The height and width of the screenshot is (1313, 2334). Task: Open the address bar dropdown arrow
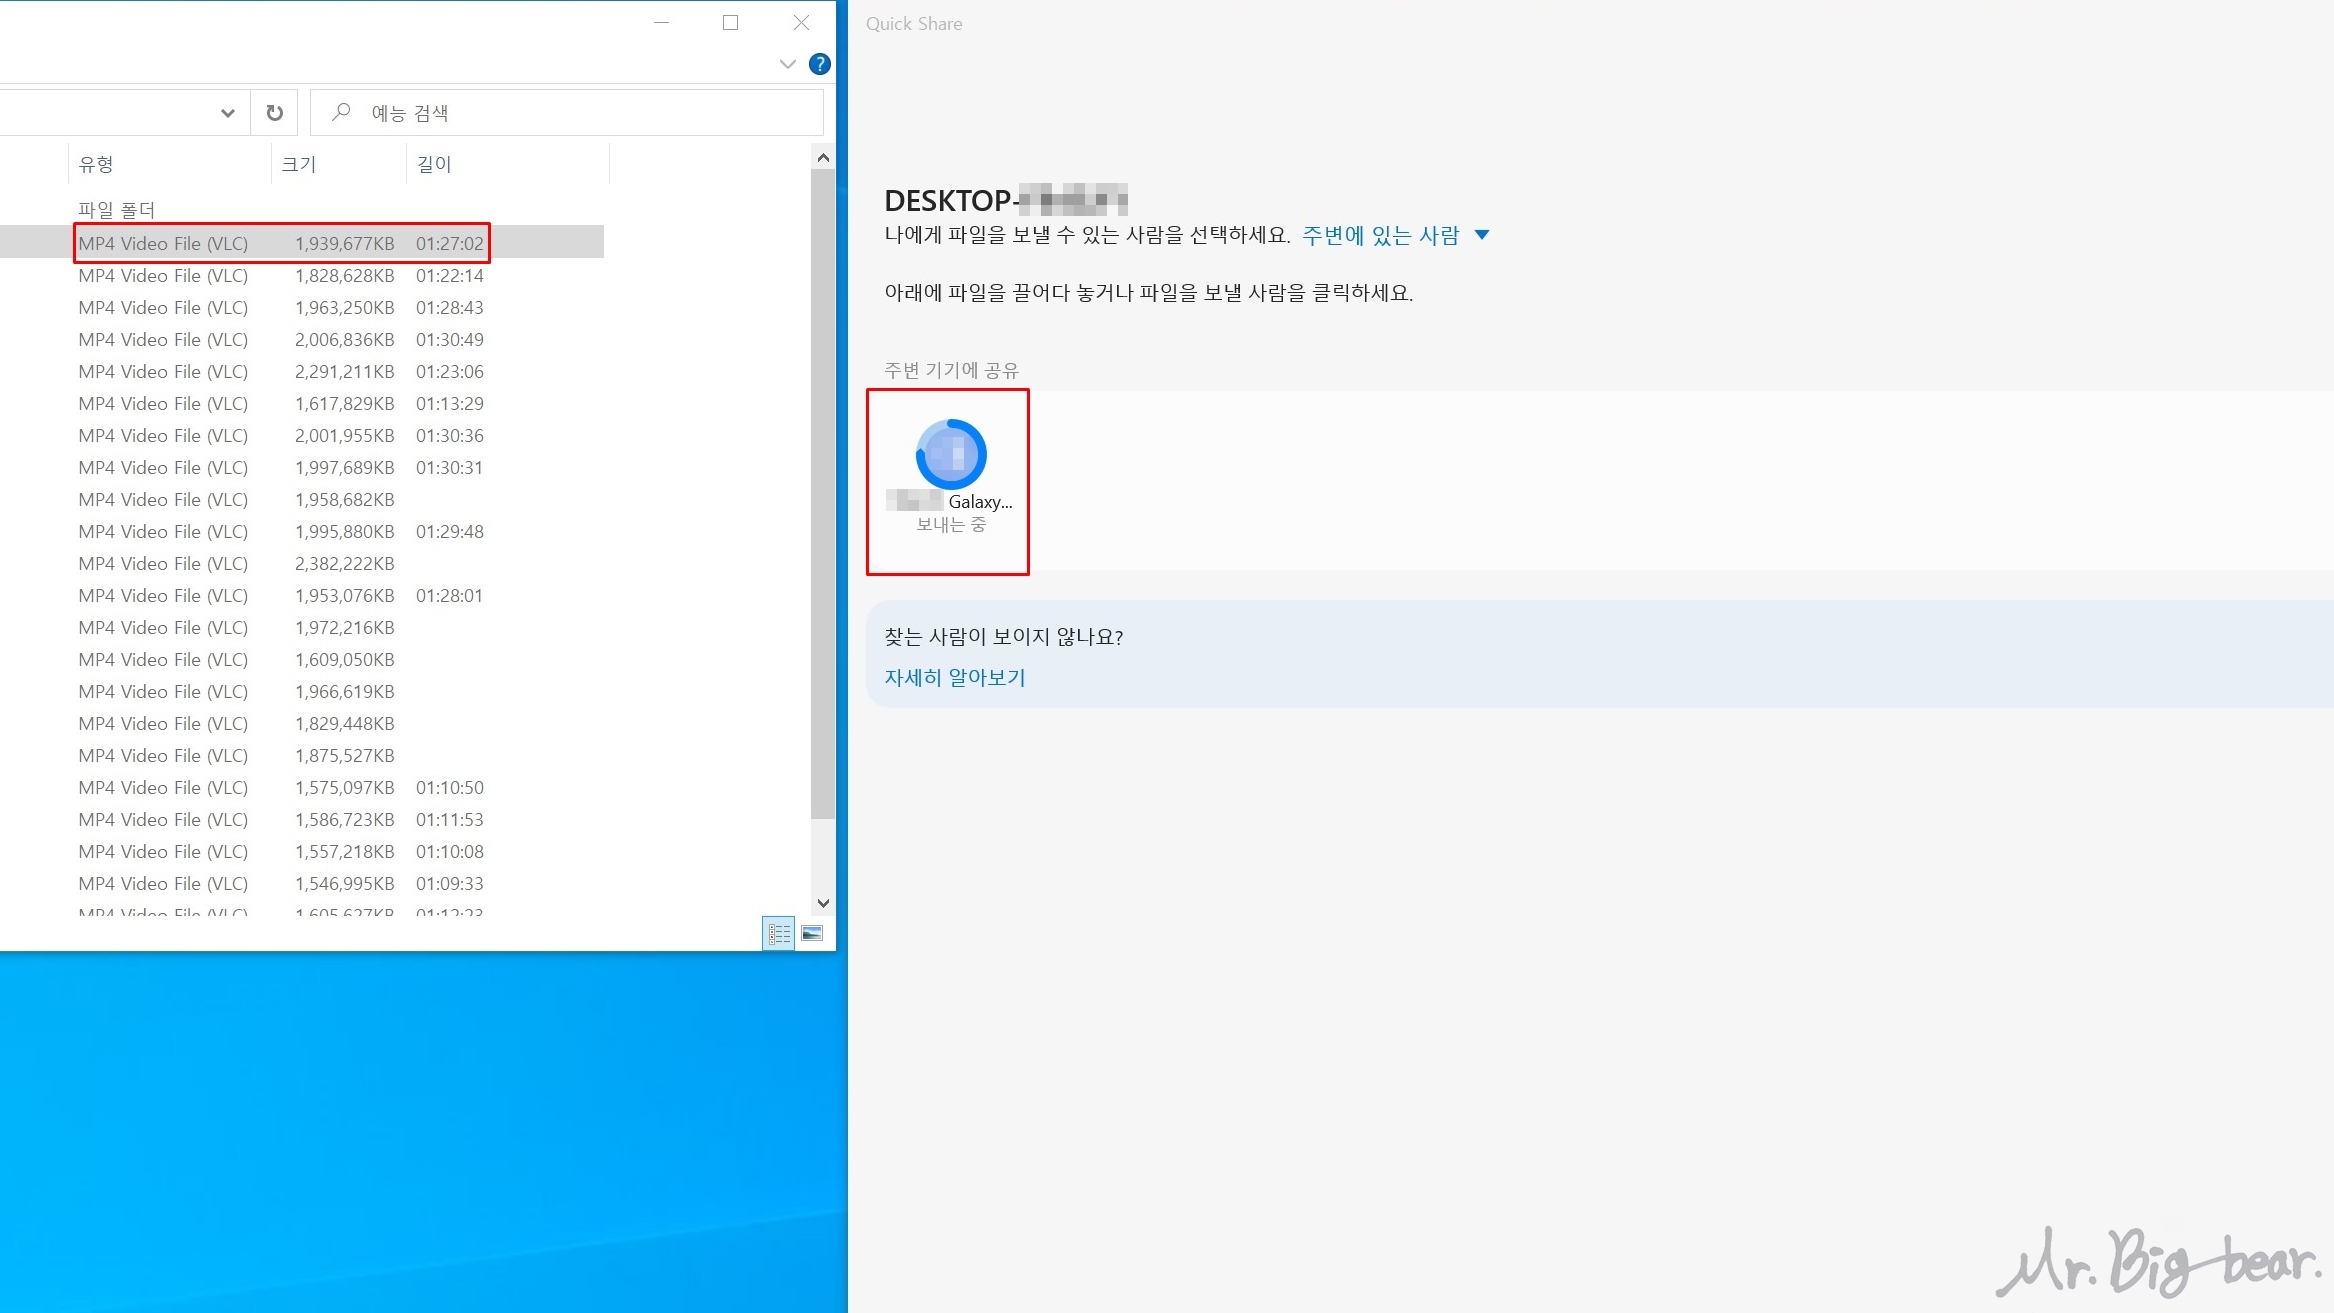pos(227,112)
